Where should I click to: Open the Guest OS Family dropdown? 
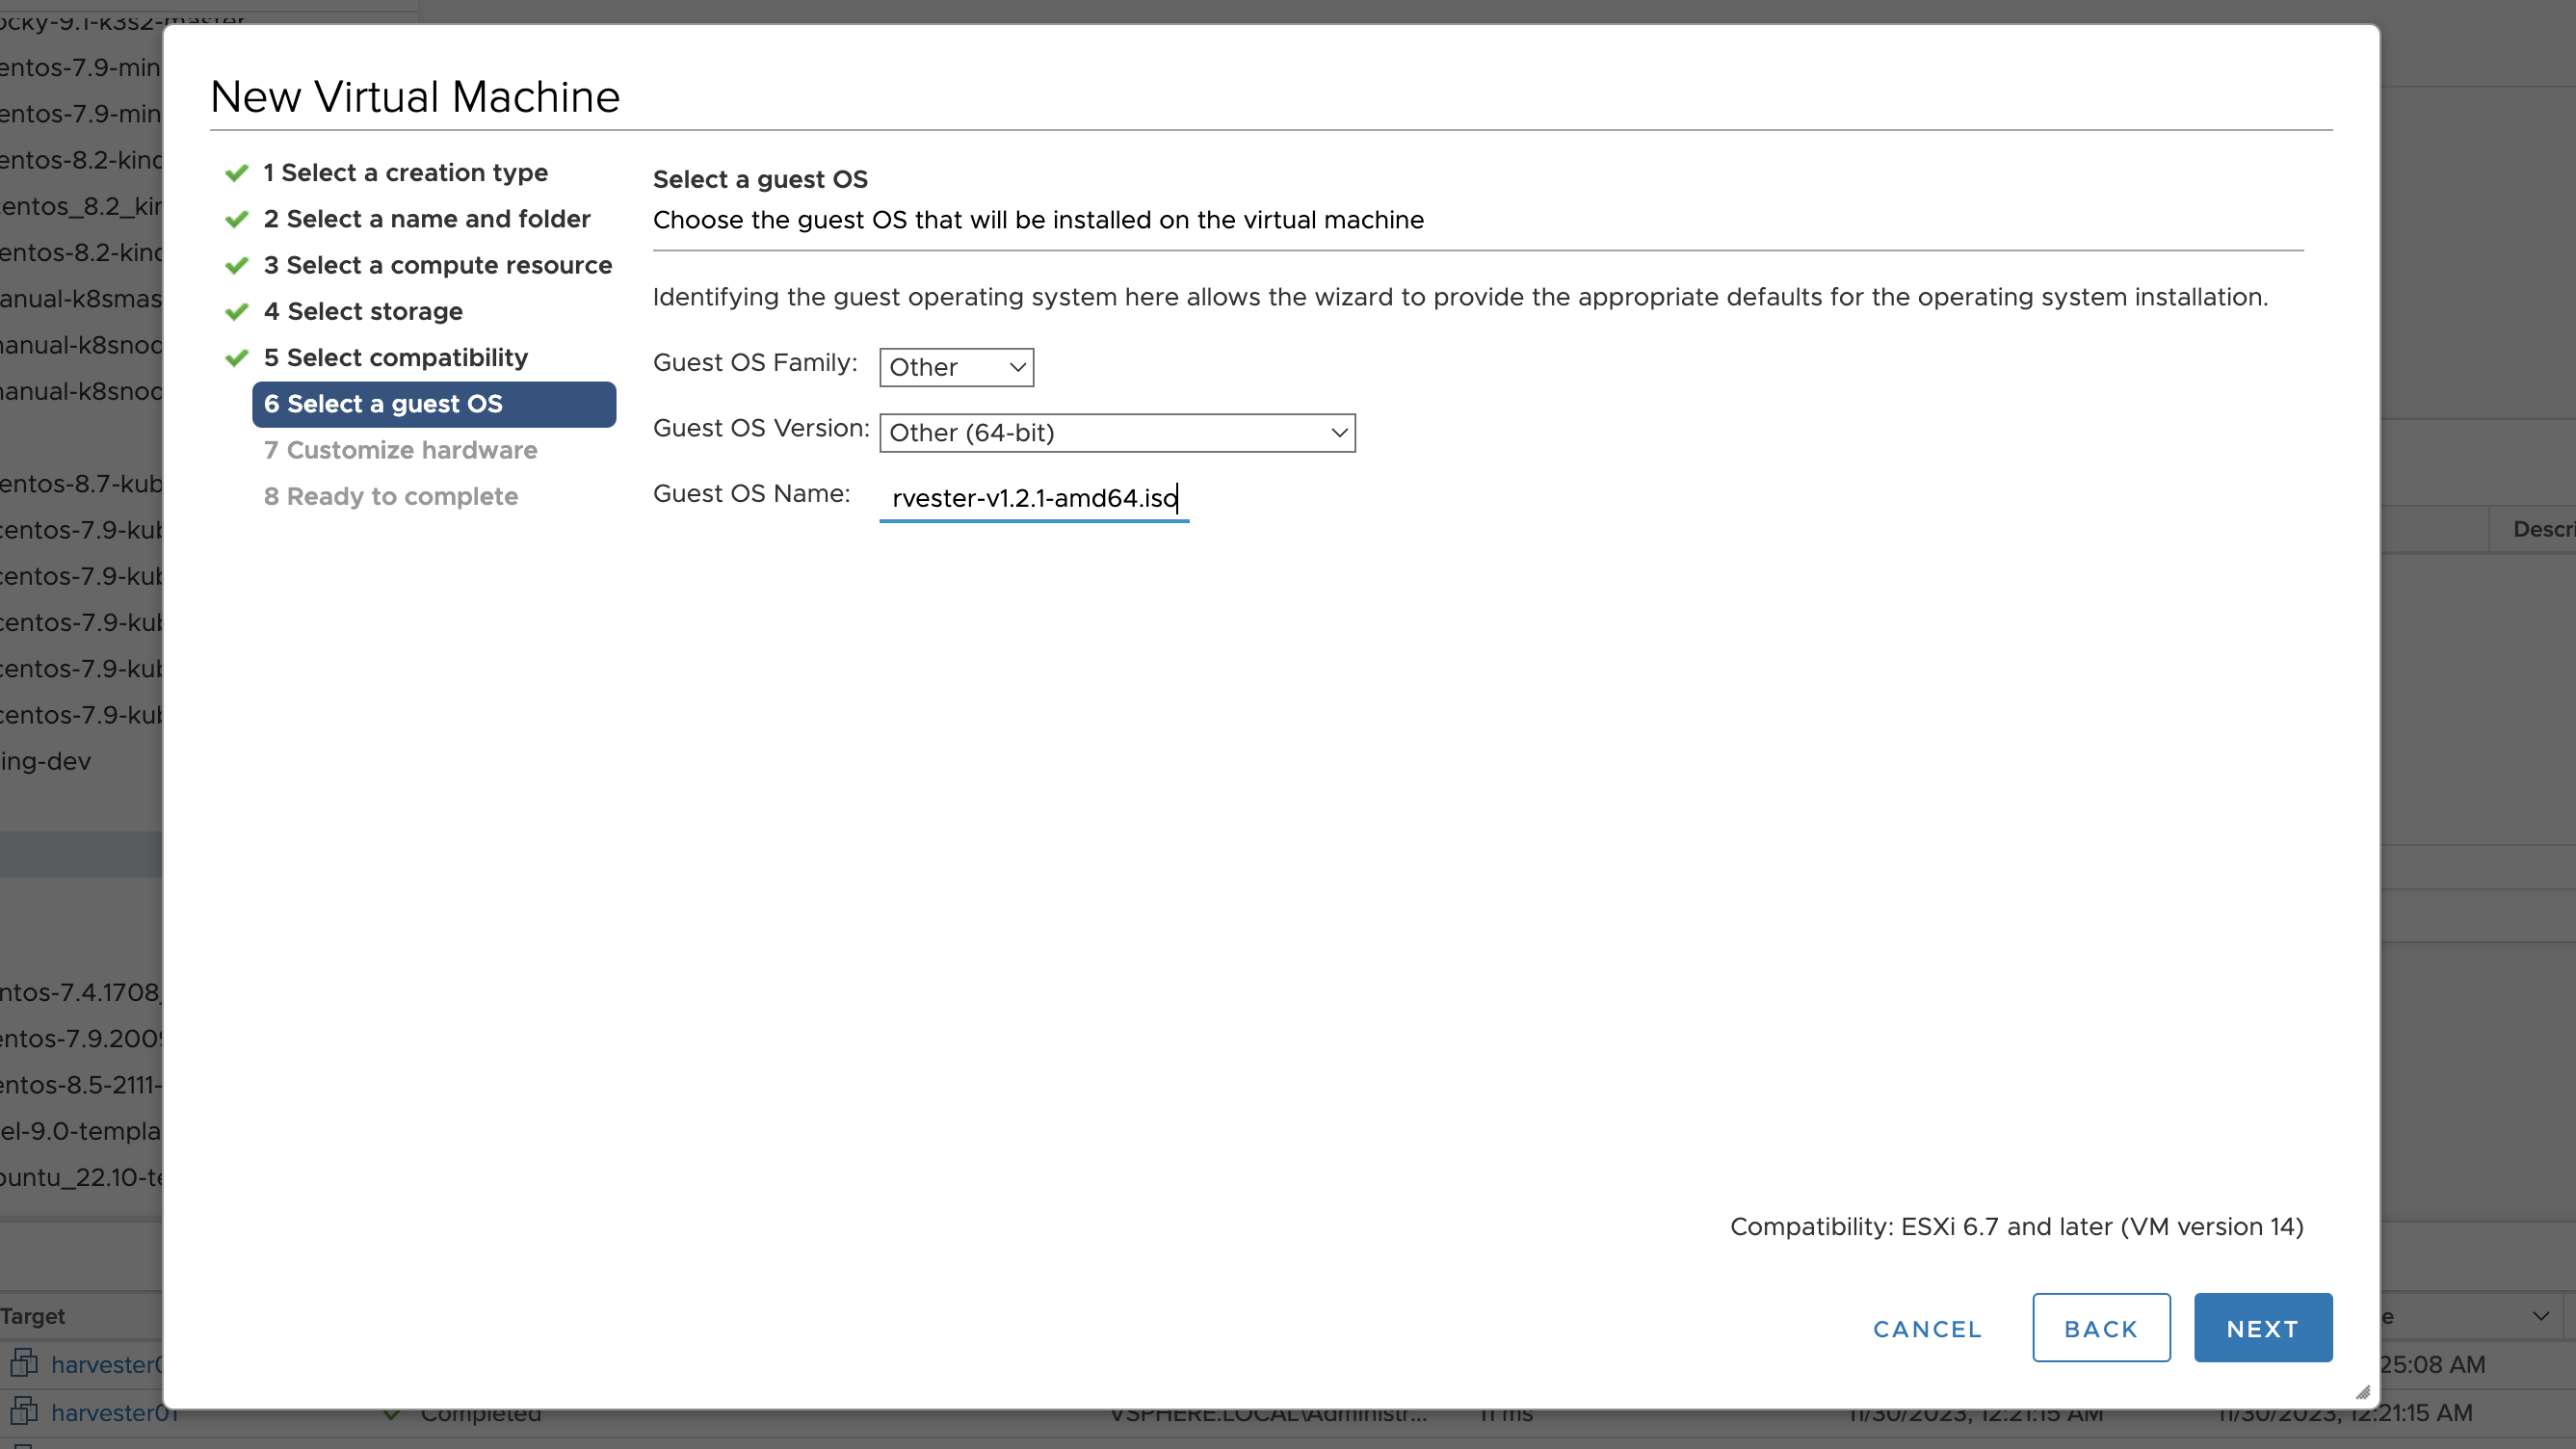956,367
